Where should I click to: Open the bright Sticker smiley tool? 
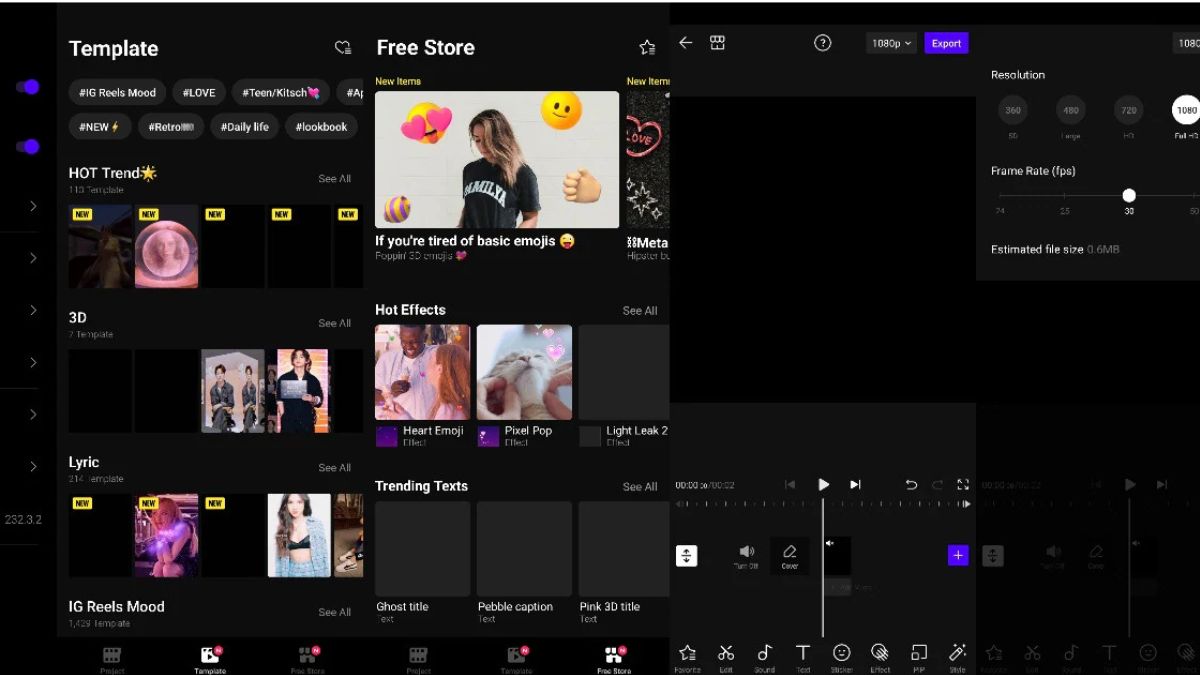(x=842, y=657)
